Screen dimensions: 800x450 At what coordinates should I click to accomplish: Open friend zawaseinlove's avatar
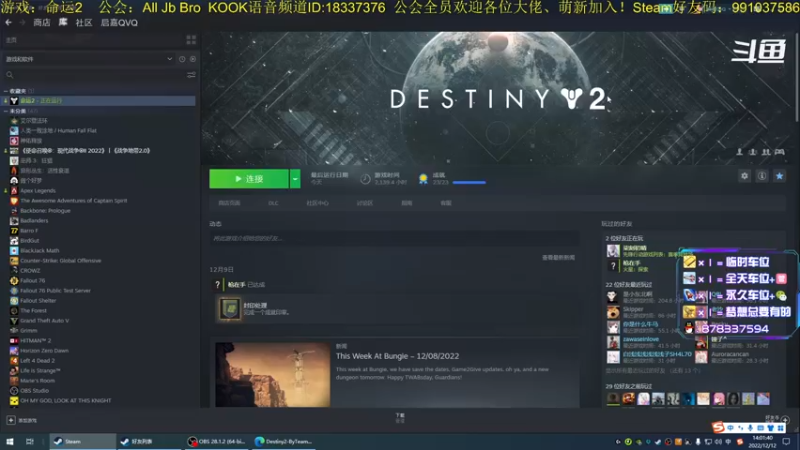tap(613, 342)
